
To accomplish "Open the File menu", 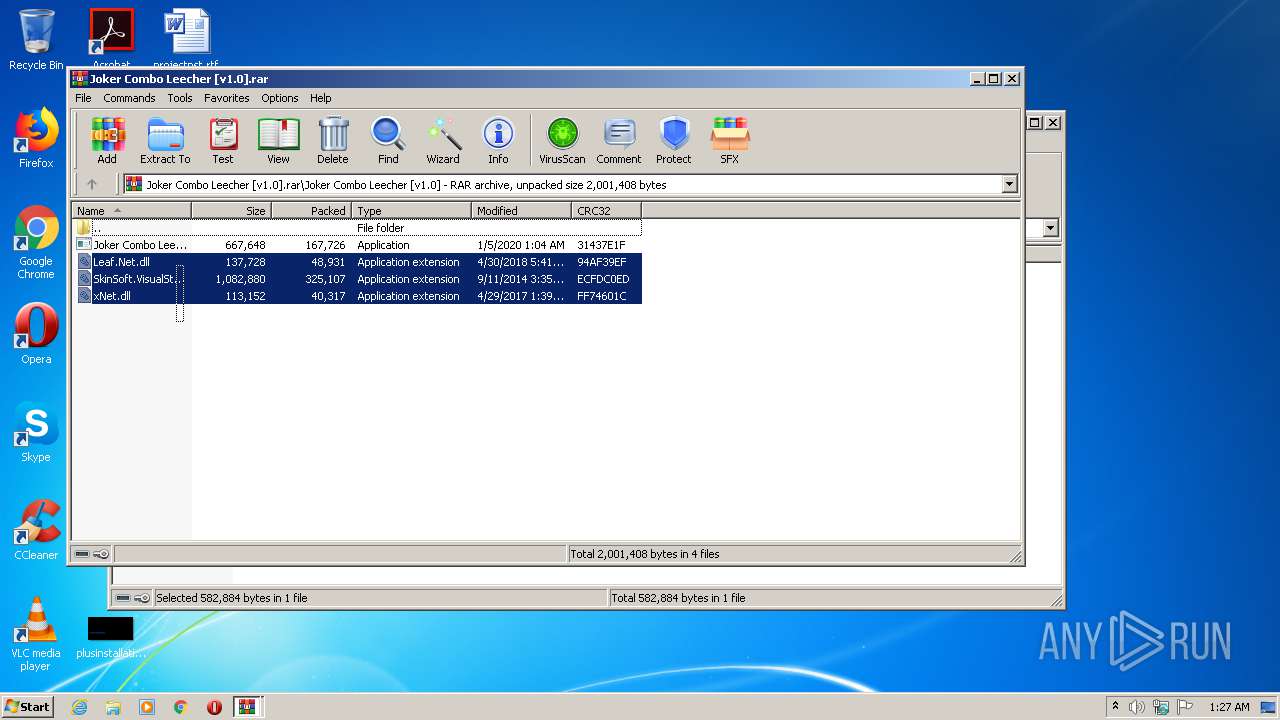I will [83, 98].
